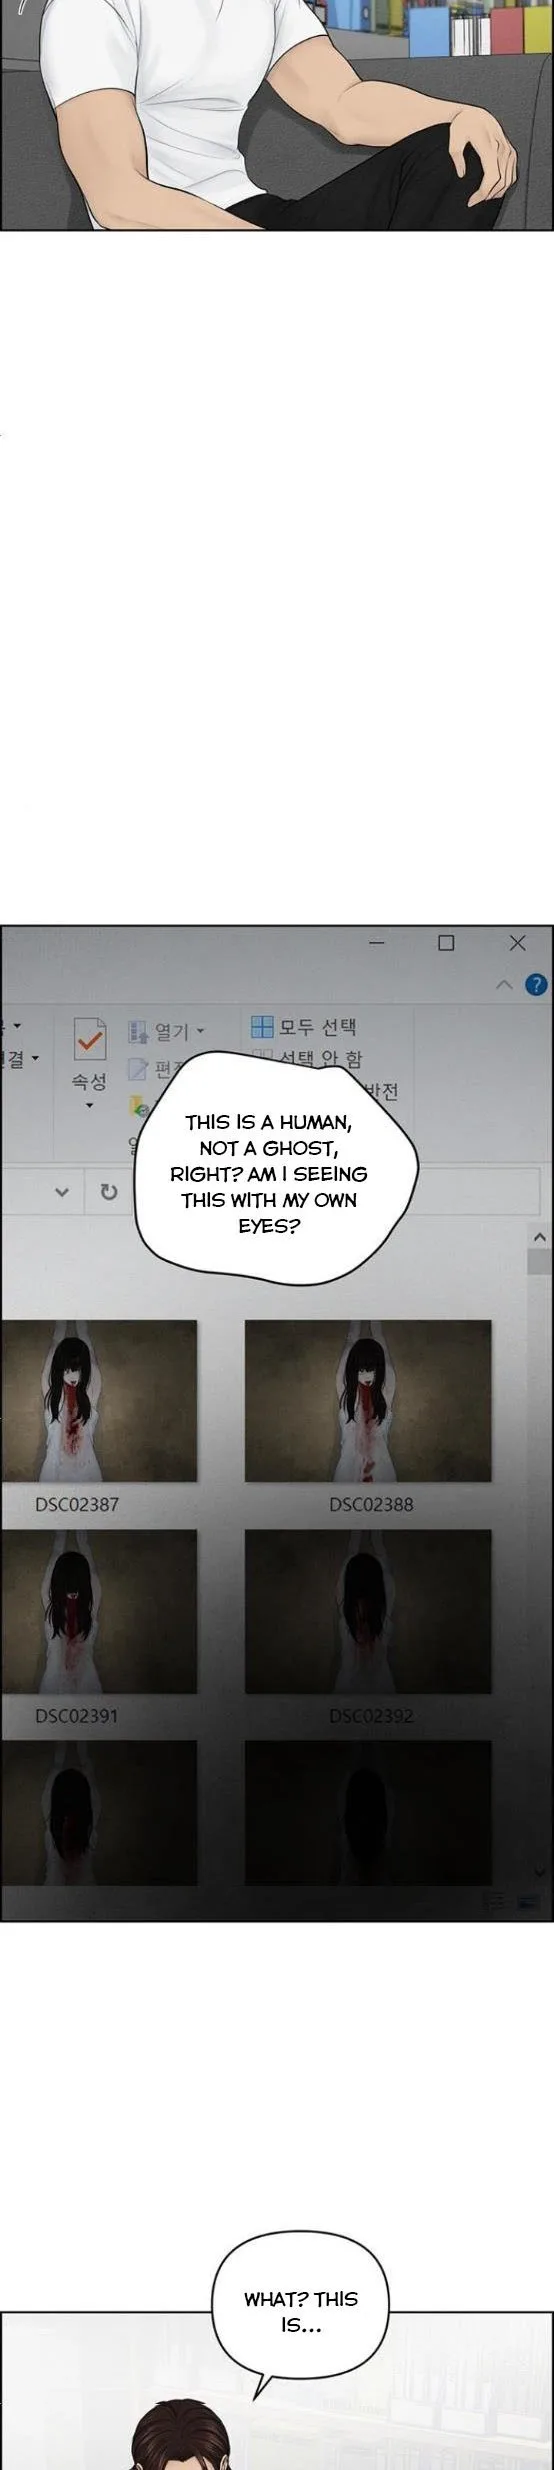Open the address bar history chevron
Image resolution: width=554 pixels, height=2470 pixels.
[x=62, y=1191]
